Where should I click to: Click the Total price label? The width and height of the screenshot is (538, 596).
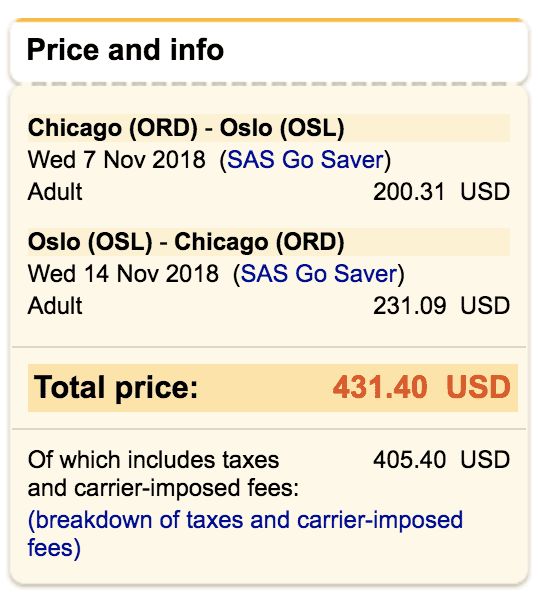pyautogui.click(x=116, y=388)
